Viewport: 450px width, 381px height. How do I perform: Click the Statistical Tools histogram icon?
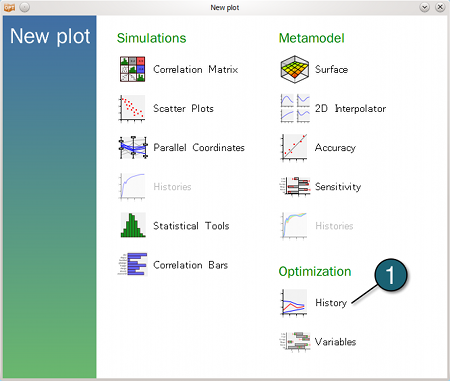click(133, 225)
